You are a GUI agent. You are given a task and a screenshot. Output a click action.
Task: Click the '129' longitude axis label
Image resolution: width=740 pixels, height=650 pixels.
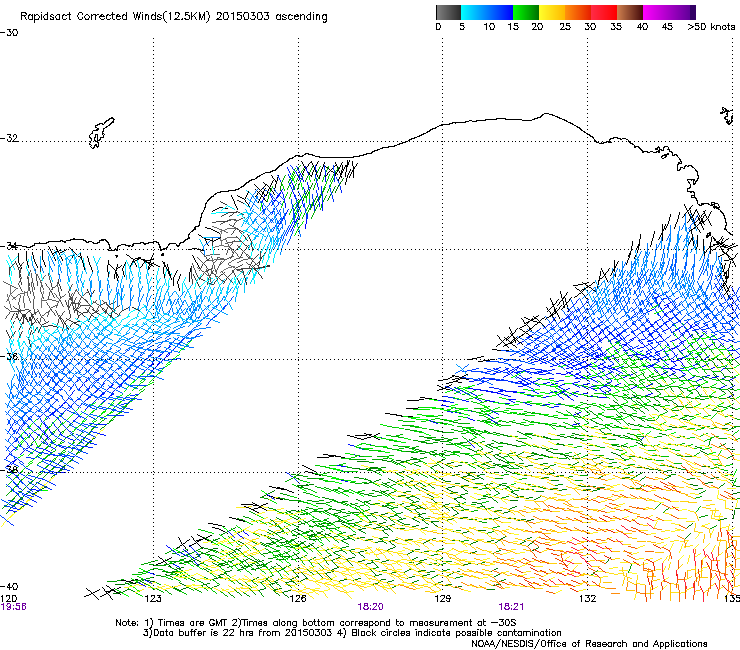442,599
